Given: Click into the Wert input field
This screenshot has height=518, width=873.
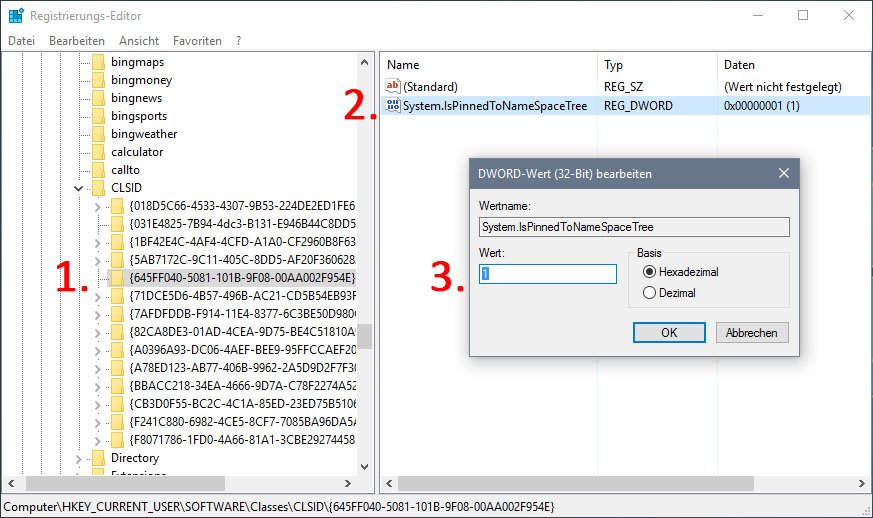Looking at the screenshot, I should pos(547,274).
